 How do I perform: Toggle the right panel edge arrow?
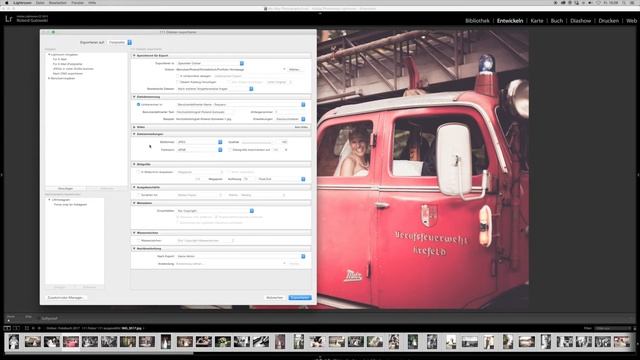pyautogui.click(x=638, y=175)
